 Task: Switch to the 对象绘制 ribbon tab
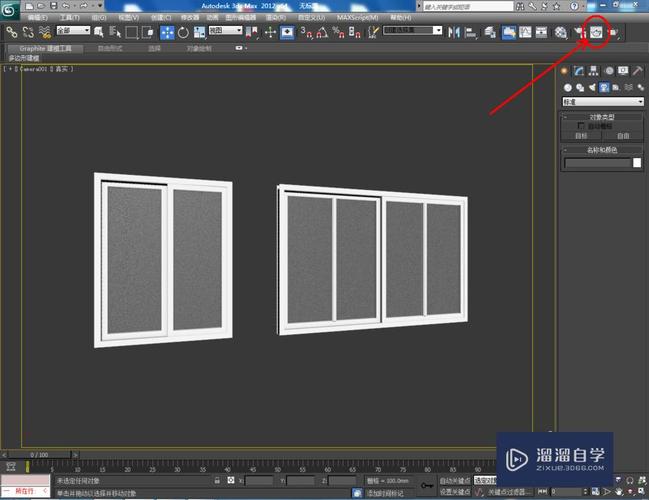point(199,48)
